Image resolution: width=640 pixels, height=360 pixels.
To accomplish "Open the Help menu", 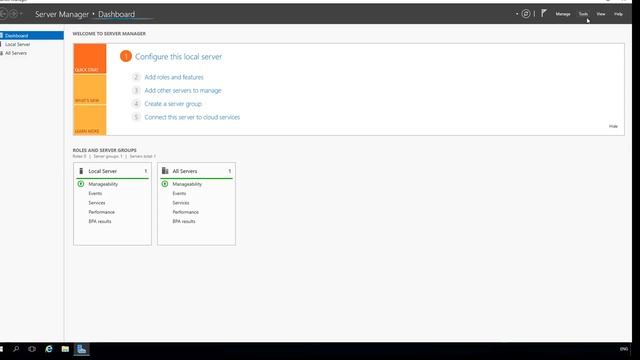I will pyautogui.click(x=618, y=14).
